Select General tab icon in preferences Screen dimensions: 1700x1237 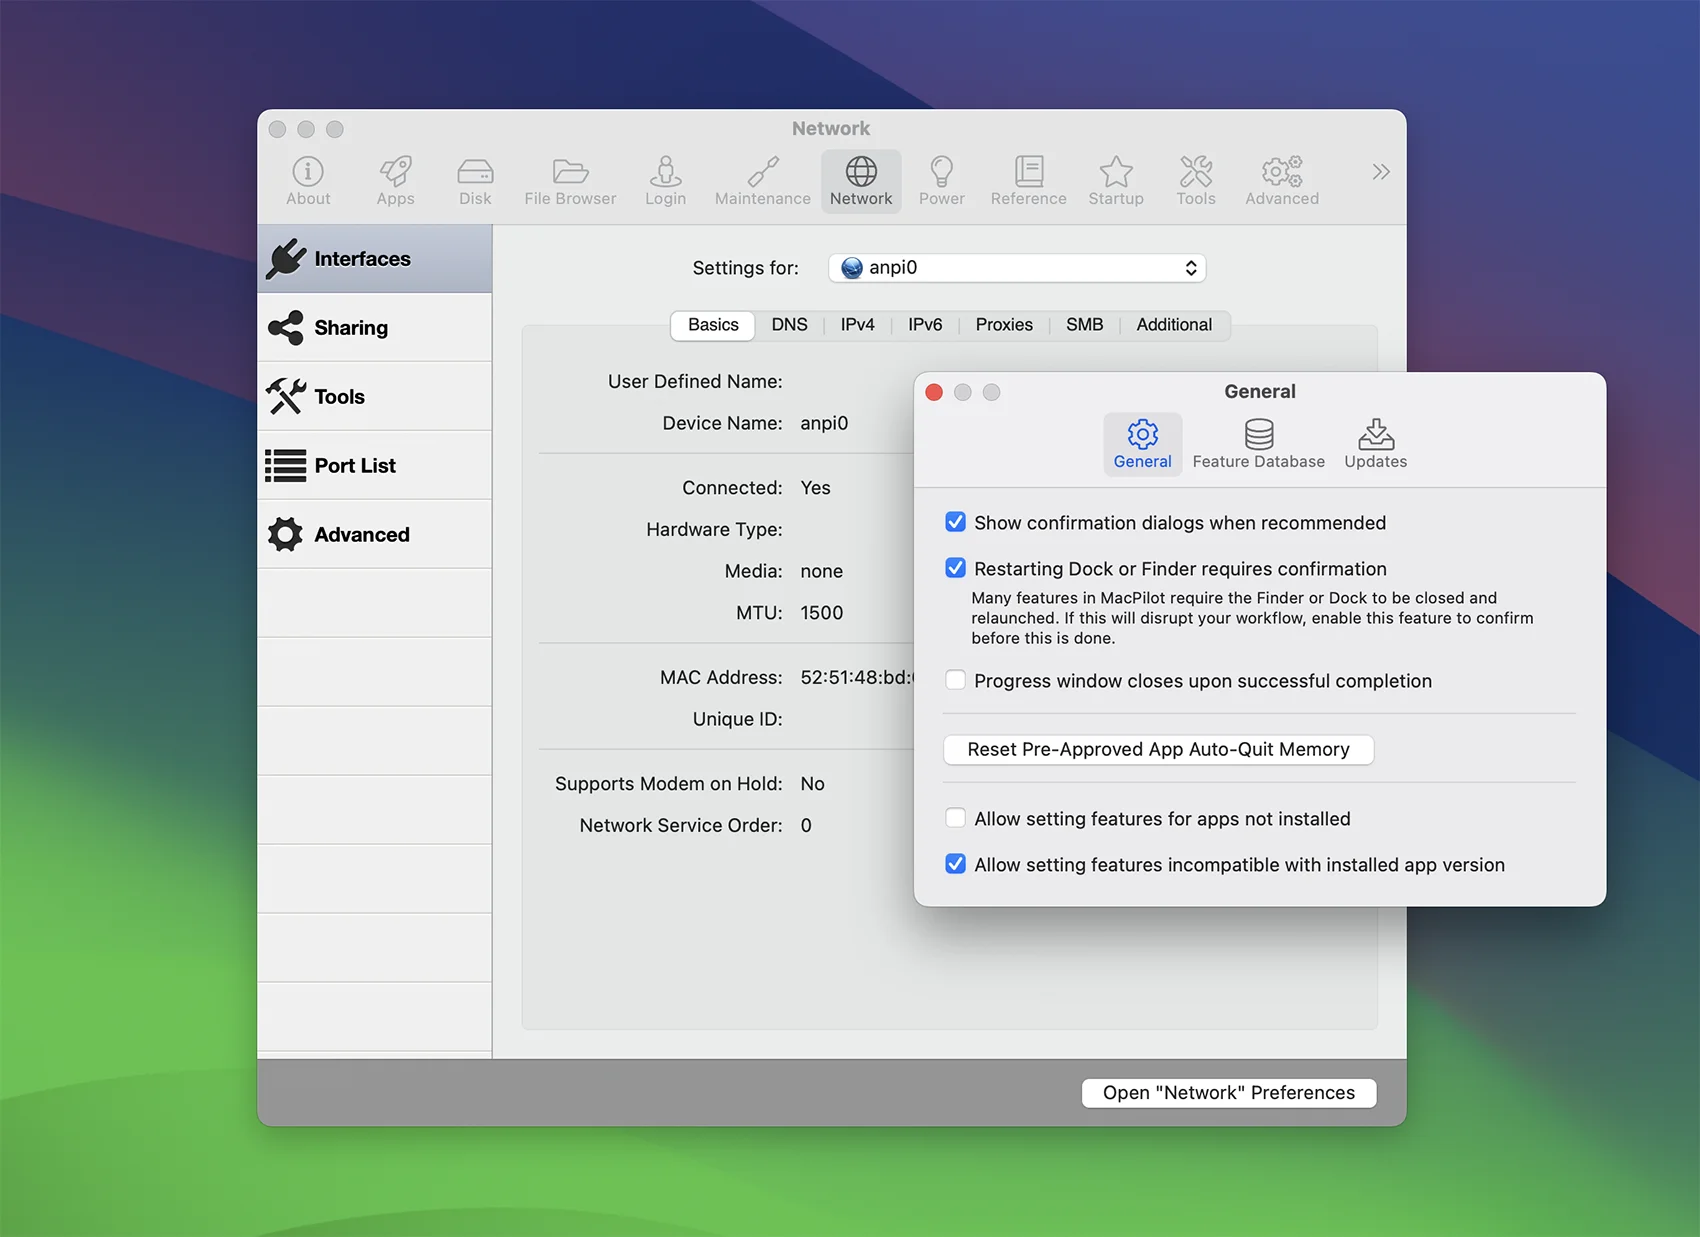1143,444
